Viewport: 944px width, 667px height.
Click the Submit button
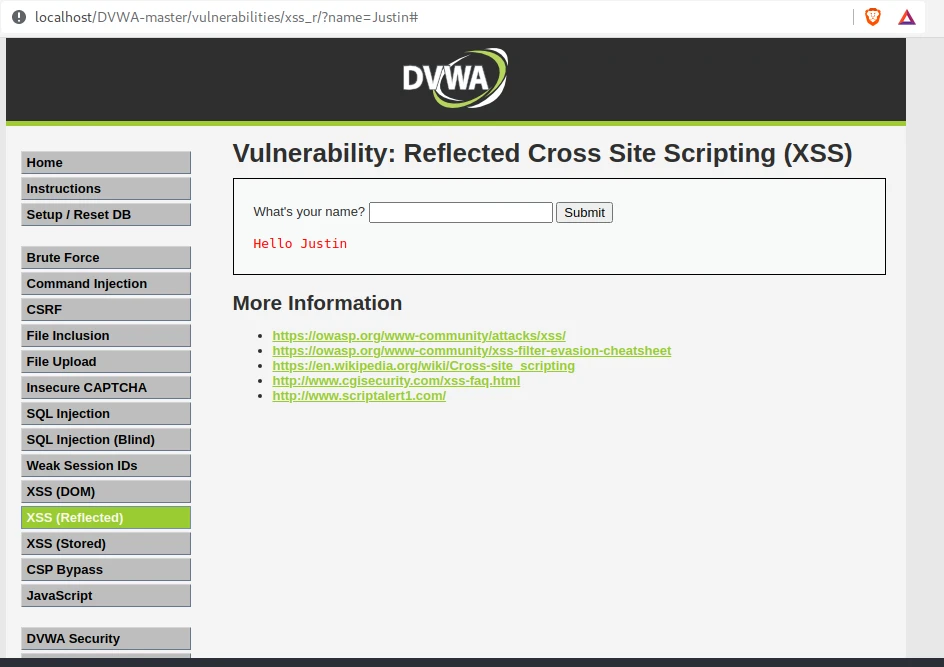[x=584, y=212]
